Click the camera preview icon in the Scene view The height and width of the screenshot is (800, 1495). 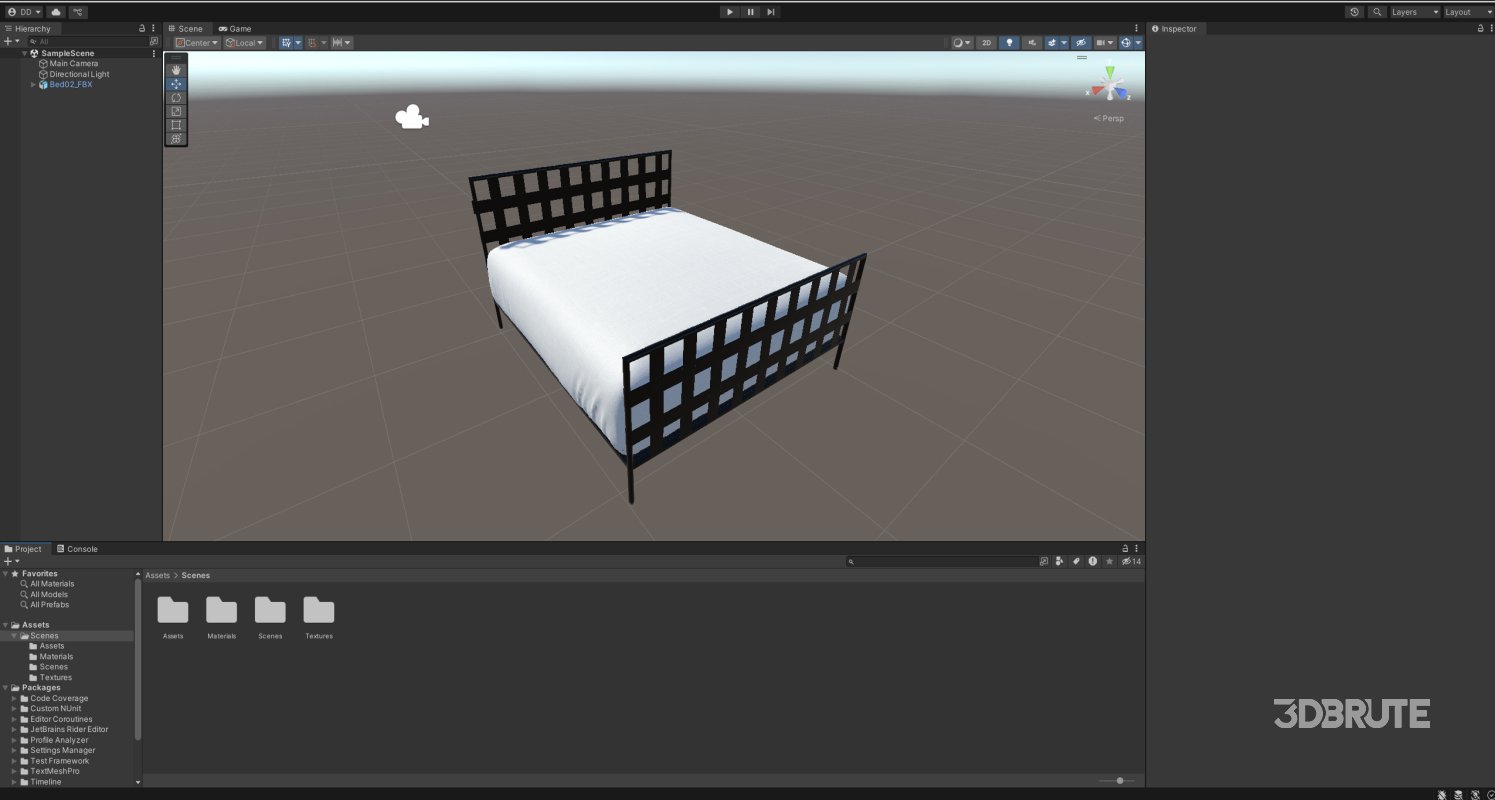click(412, 116)
